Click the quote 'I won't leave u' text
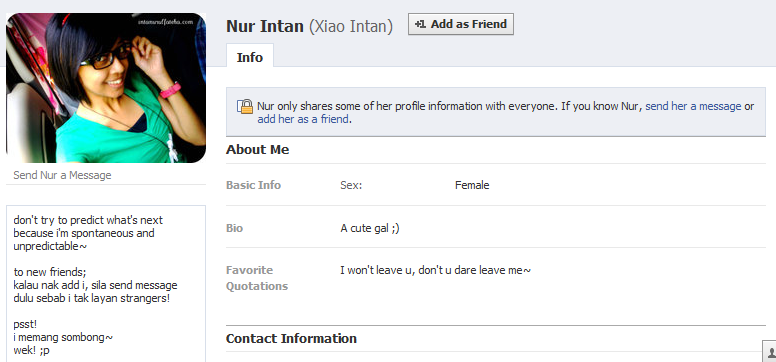This screenshot has width=776, height=362. coord(436,270)
